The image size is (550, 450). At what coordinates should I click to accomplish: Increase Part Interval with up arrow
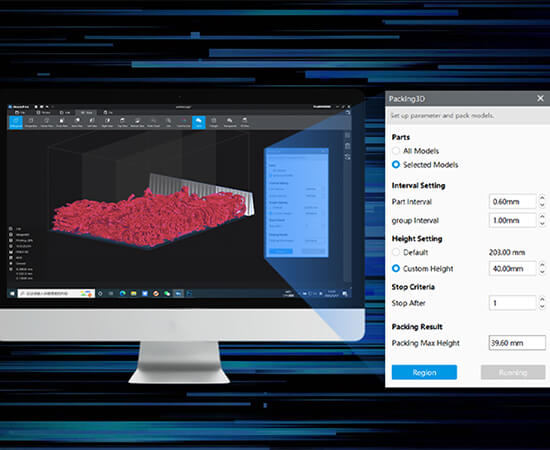[542, 198]
